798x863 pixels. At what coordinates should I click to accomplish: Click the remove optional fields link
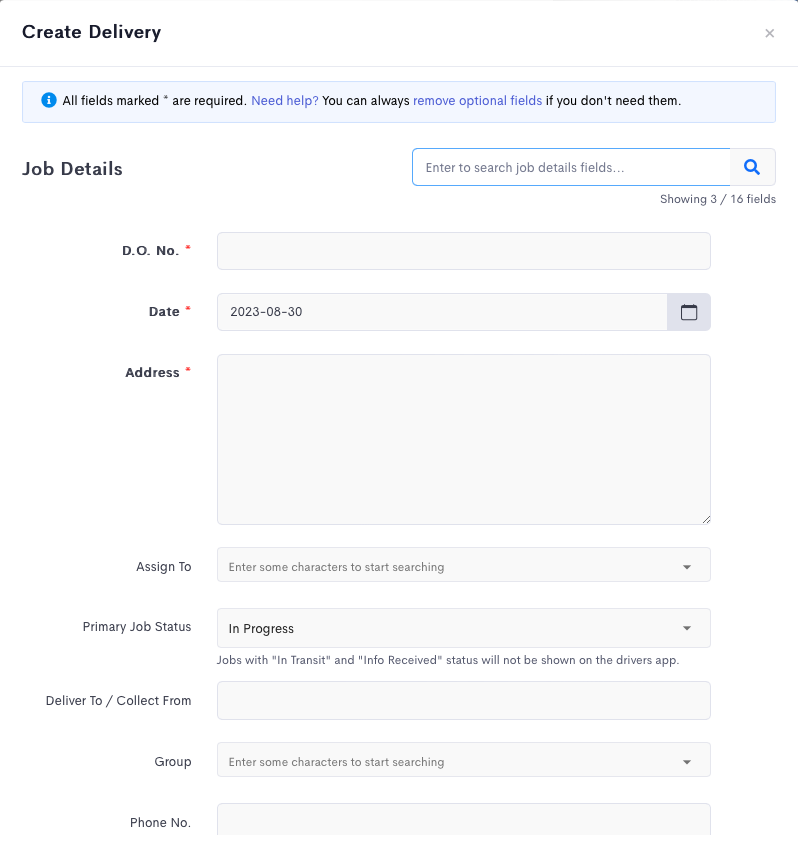(x=477, y=101)
